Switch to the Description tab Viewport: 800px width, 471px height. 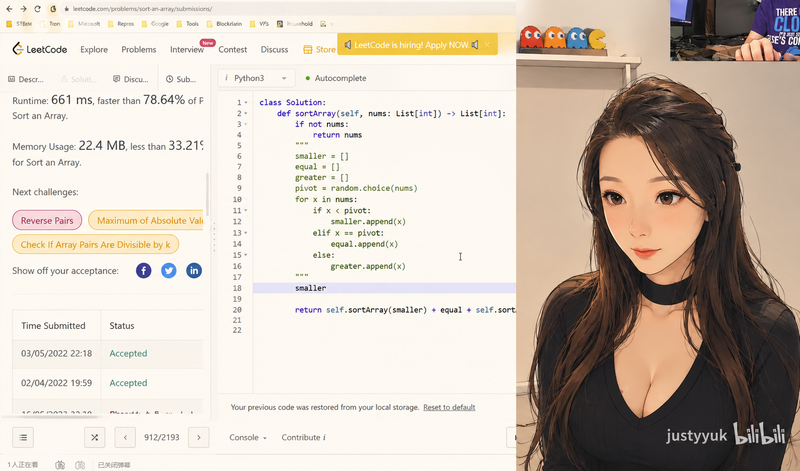[x=26, y=79]
